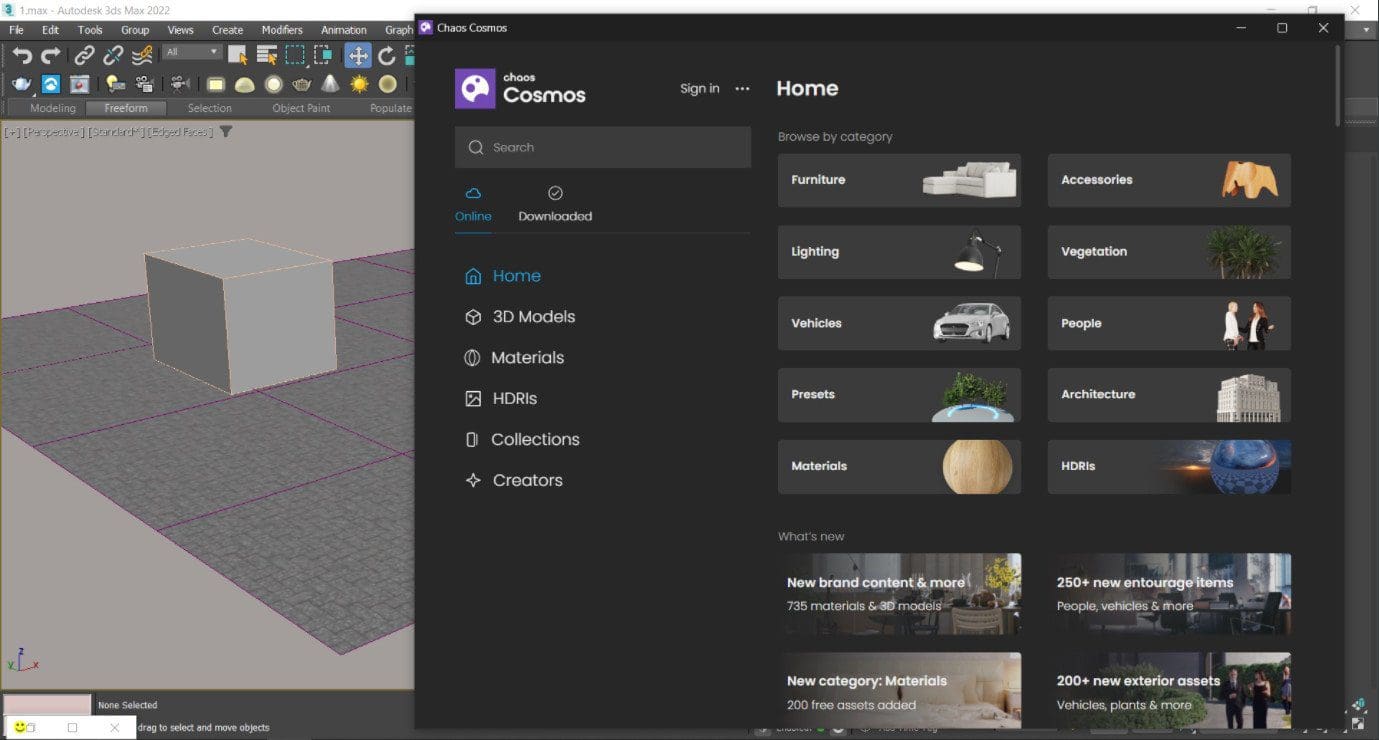Viewport: 1379px width, 740px height.
Task: Switch to the Object Paint ribbon tab
Action: click(x=301, y=108)
